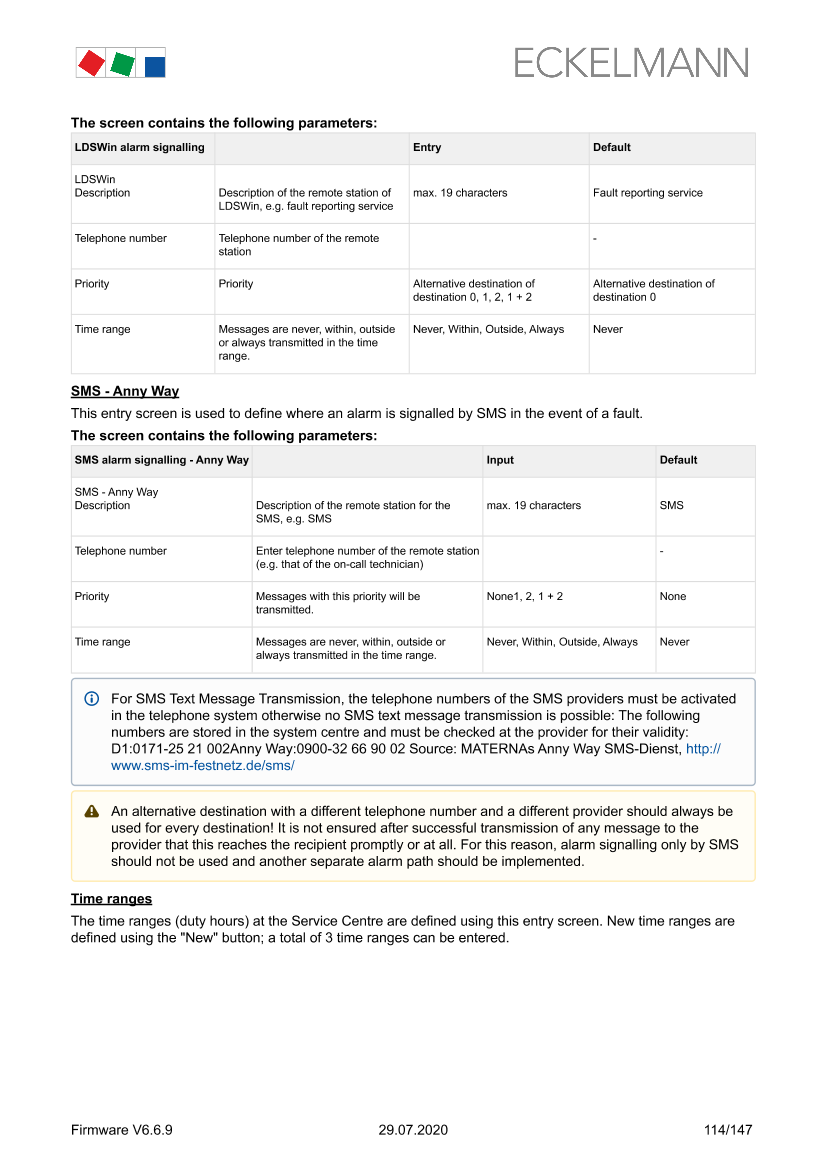
Task: Click the blue square in logo
Action: (154, 67)
